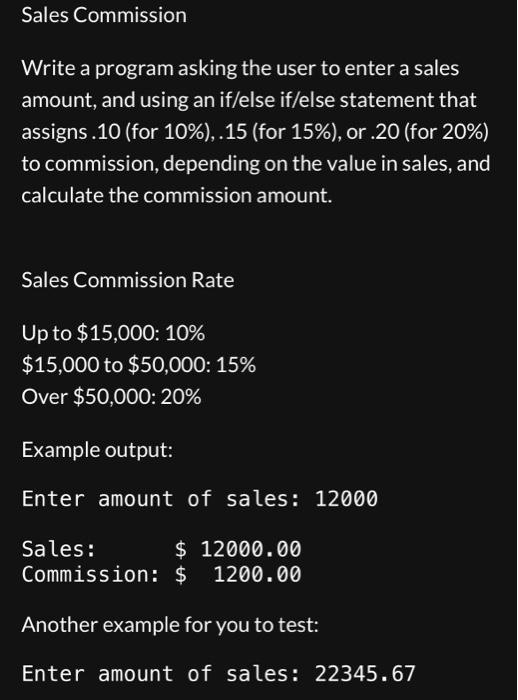Screen dimensions: 518x700
Task: Click the line starting "Write a program asking"
Action: pos(240,68)
